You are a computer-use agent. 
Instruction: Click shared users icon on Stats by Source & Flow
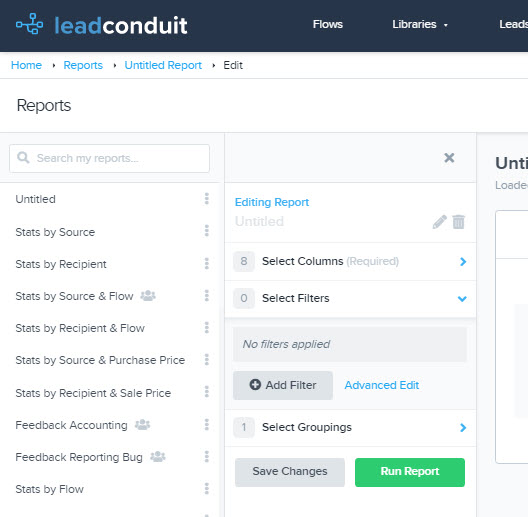148,295
